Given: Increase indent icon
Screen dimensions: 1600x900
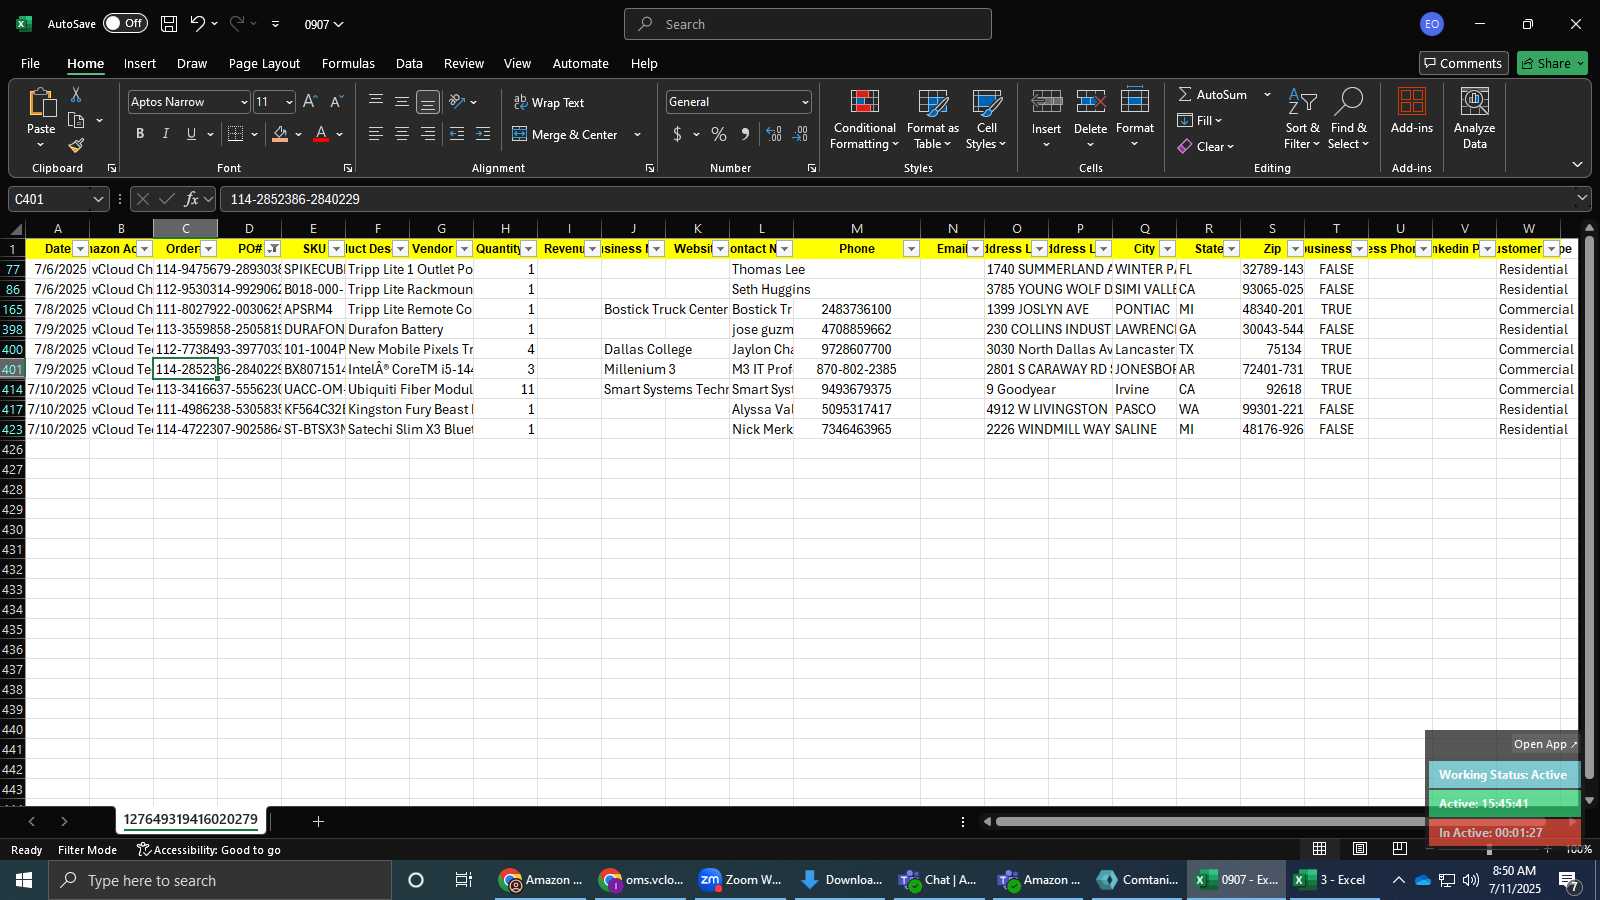Looking at the screenshot, I should 483,134.
